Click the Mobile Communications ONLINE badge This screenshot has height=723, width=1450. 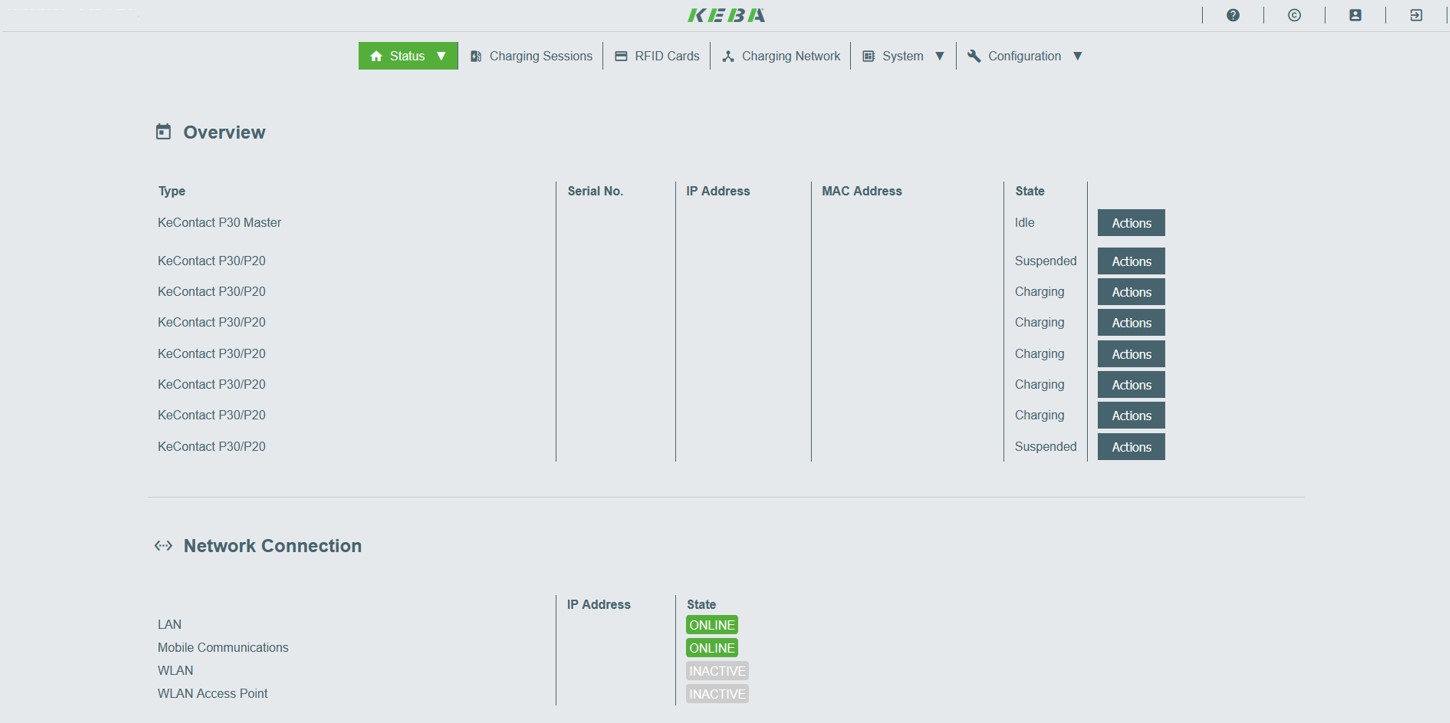pyautogui.click(x=712, y=648)
